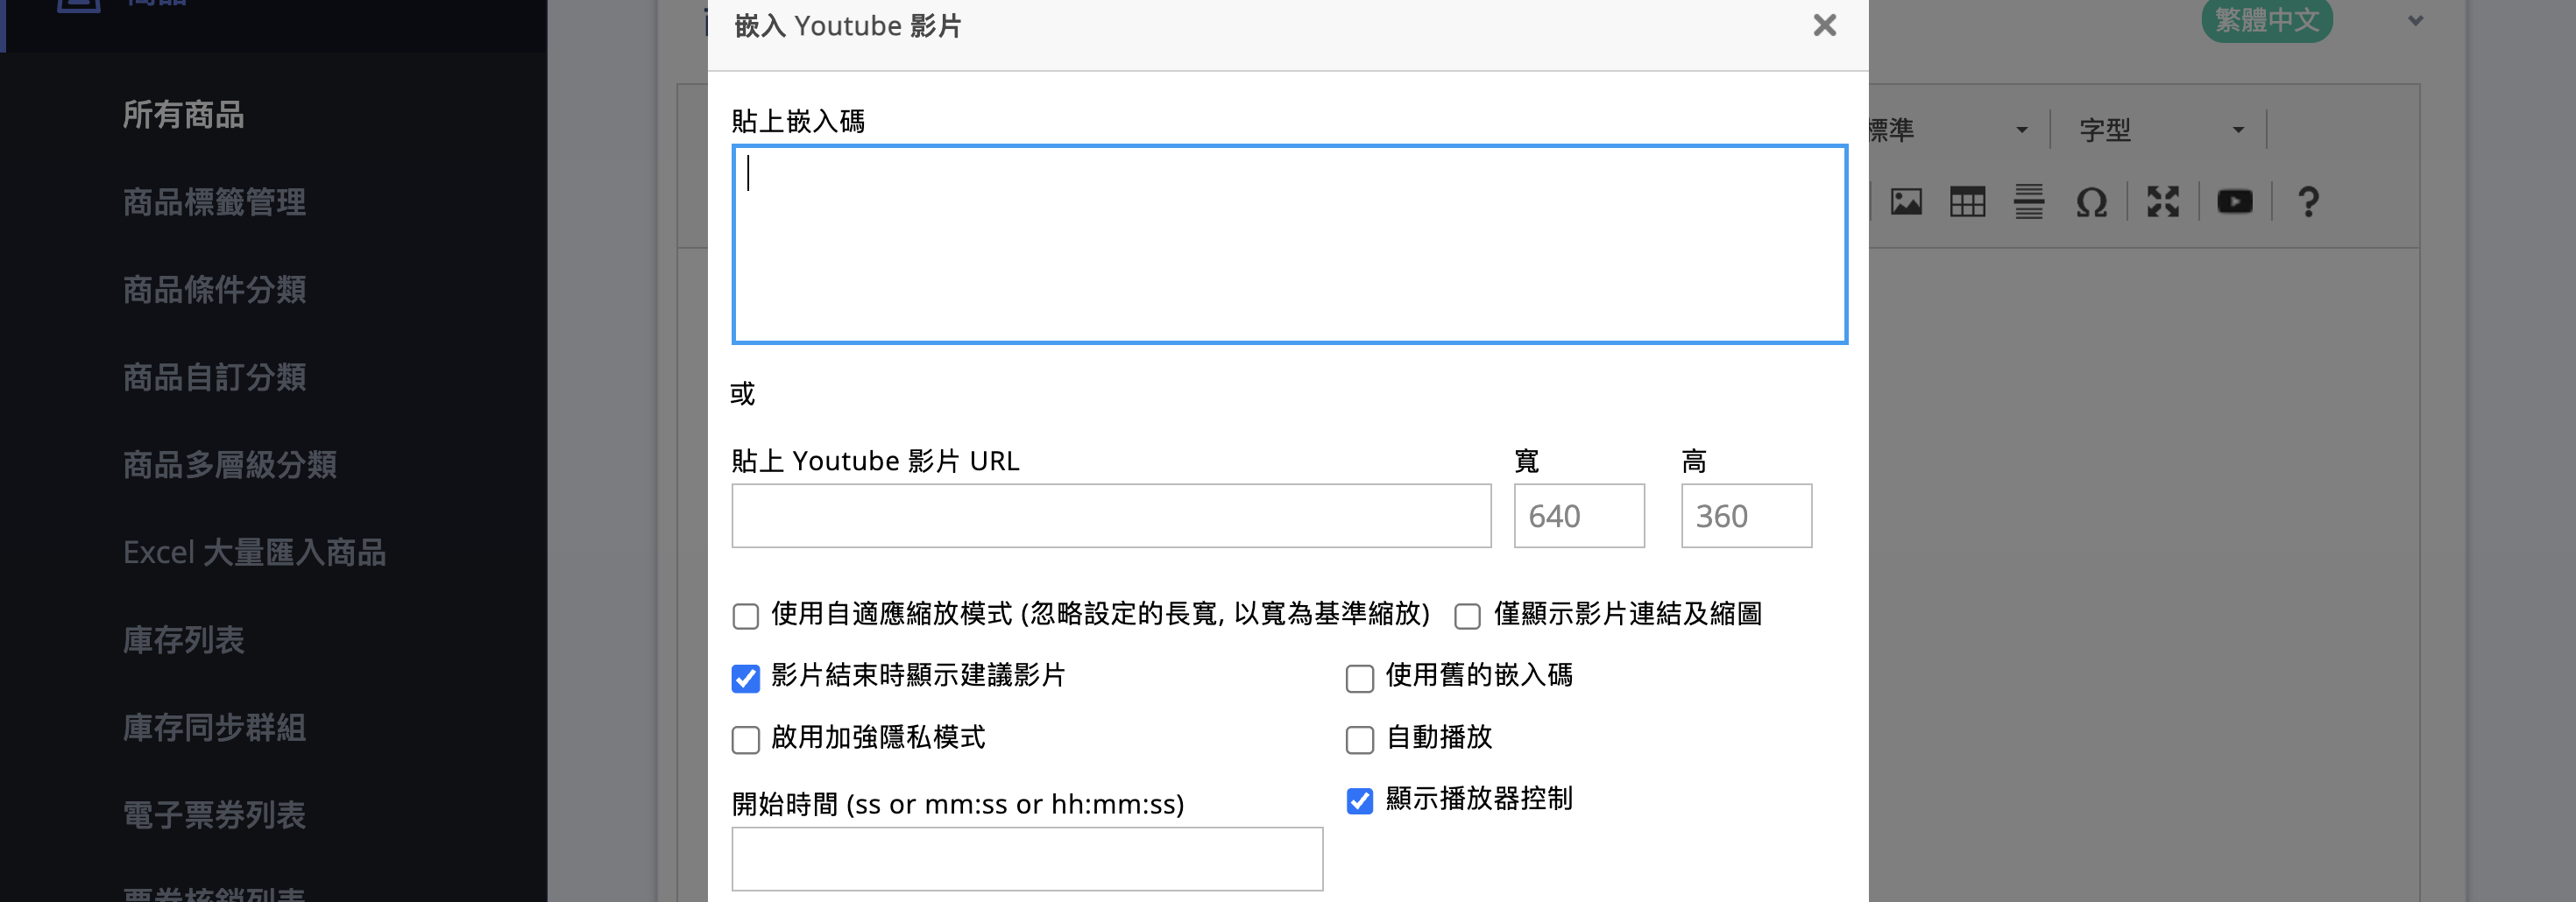The image size is (2576, 902).
Task: Expand the chevron next to 繁體中文
Action: (x=2415, y=20)
